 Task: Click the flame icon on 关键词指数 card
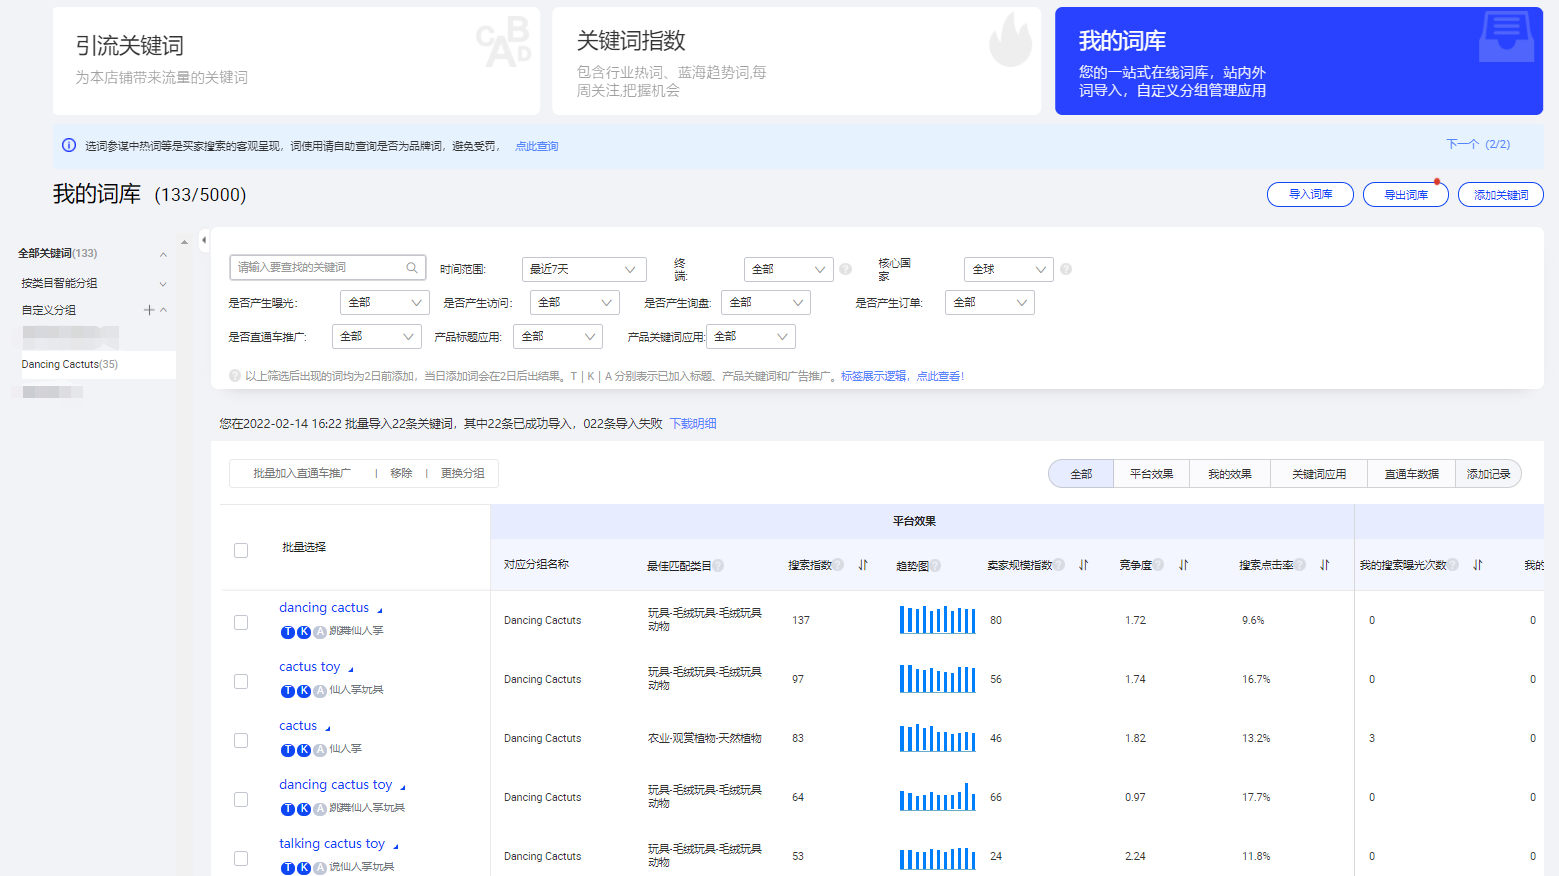tap(1011, 40)
